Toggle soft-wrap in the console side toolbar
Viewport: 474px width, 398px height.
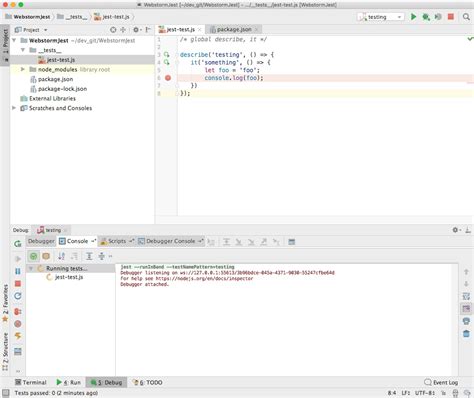[x=466, y=296]
